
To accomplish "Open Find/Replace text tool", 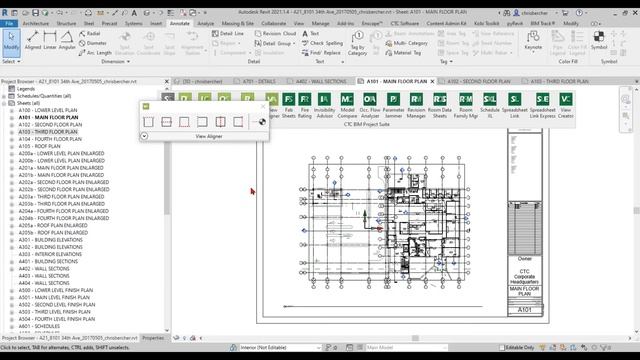I will [321, 53].
